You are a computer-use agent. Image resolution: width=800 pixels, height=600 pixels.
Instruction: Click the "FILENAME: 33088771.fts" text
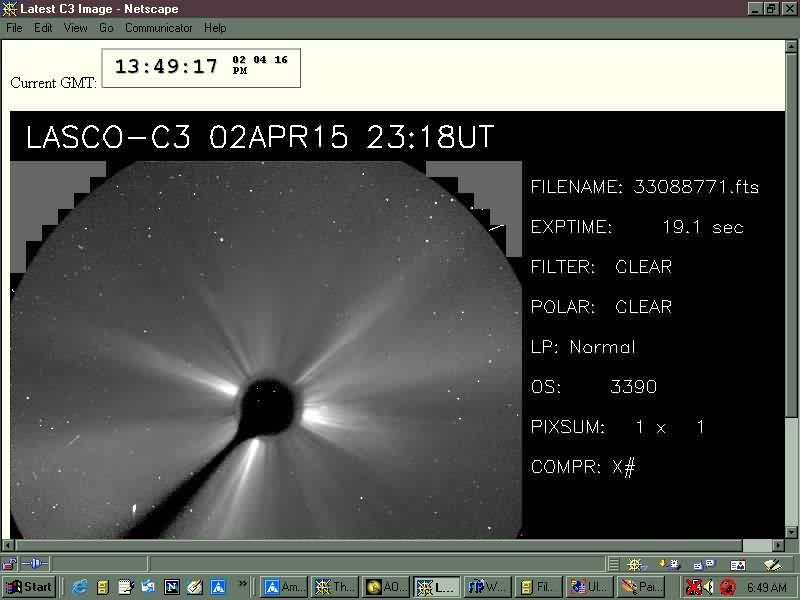point(645,187)
